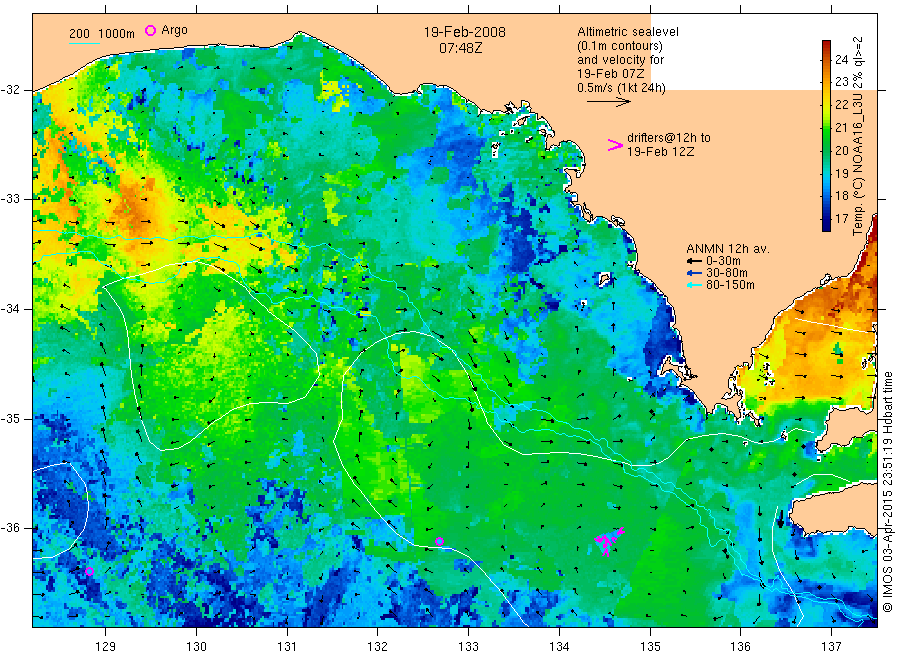Screen dimensions: 900x660
Task: Click the 'drifters@12h to' text
Action: [x=669, y=138]
